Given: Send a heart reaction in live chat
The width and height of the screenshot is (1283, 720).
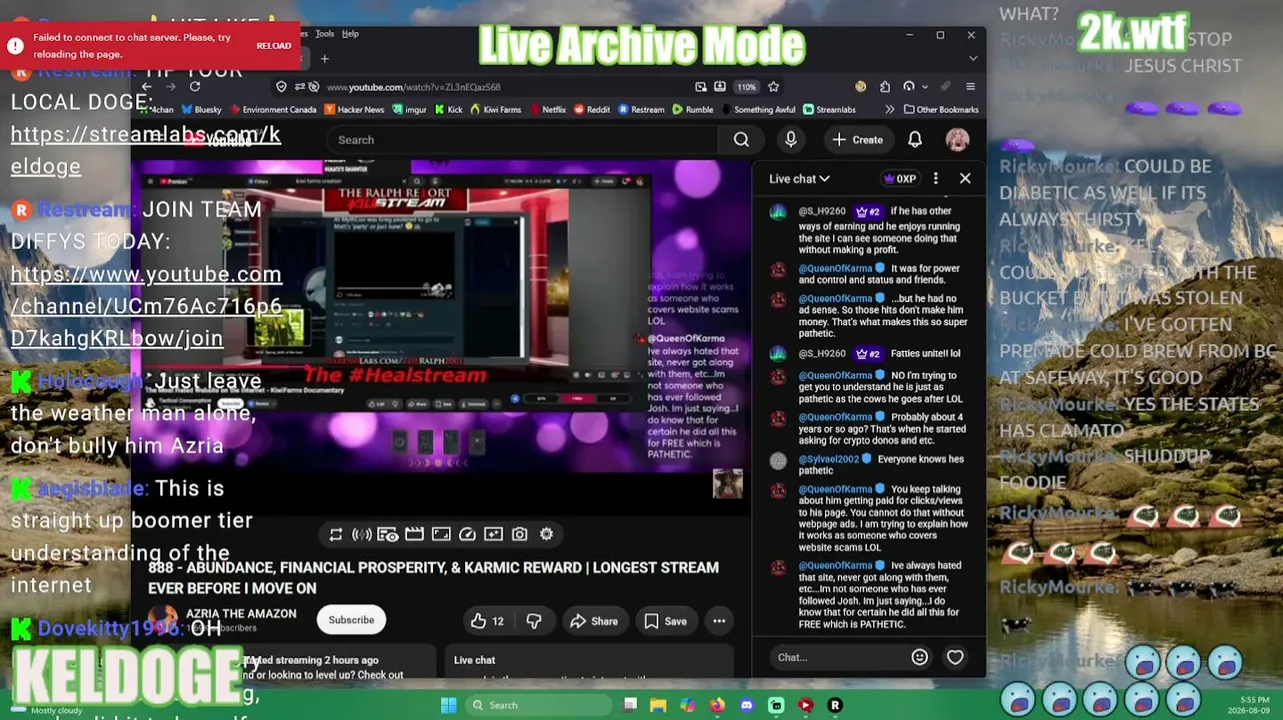Looking at the screenshot, I should tap(955, 657).
